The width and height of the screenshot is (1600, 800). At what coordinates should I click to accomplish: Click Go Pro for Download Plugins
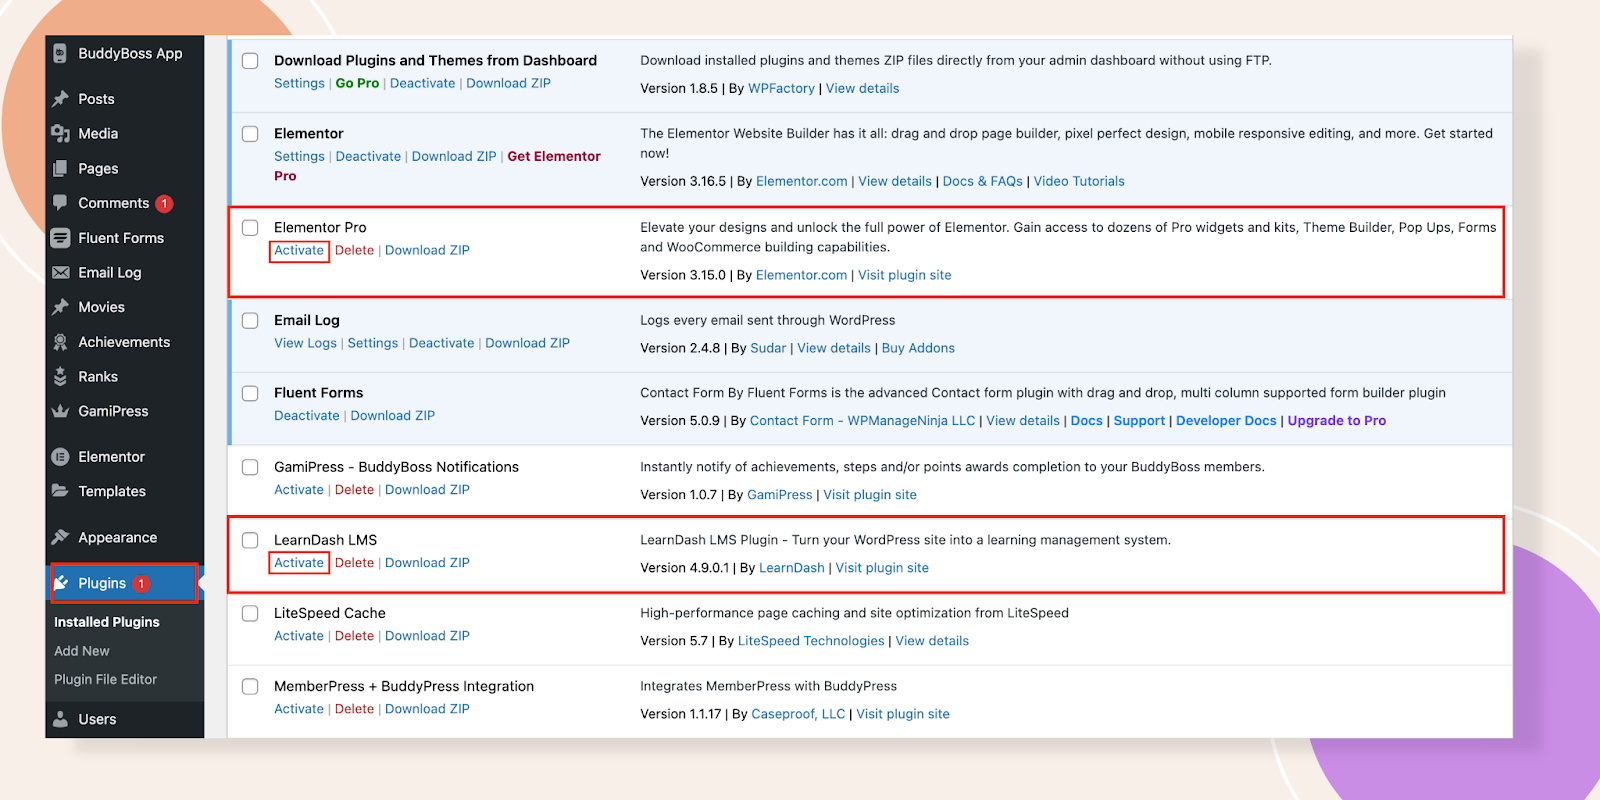pyautogui.click(x=357, y=84)
